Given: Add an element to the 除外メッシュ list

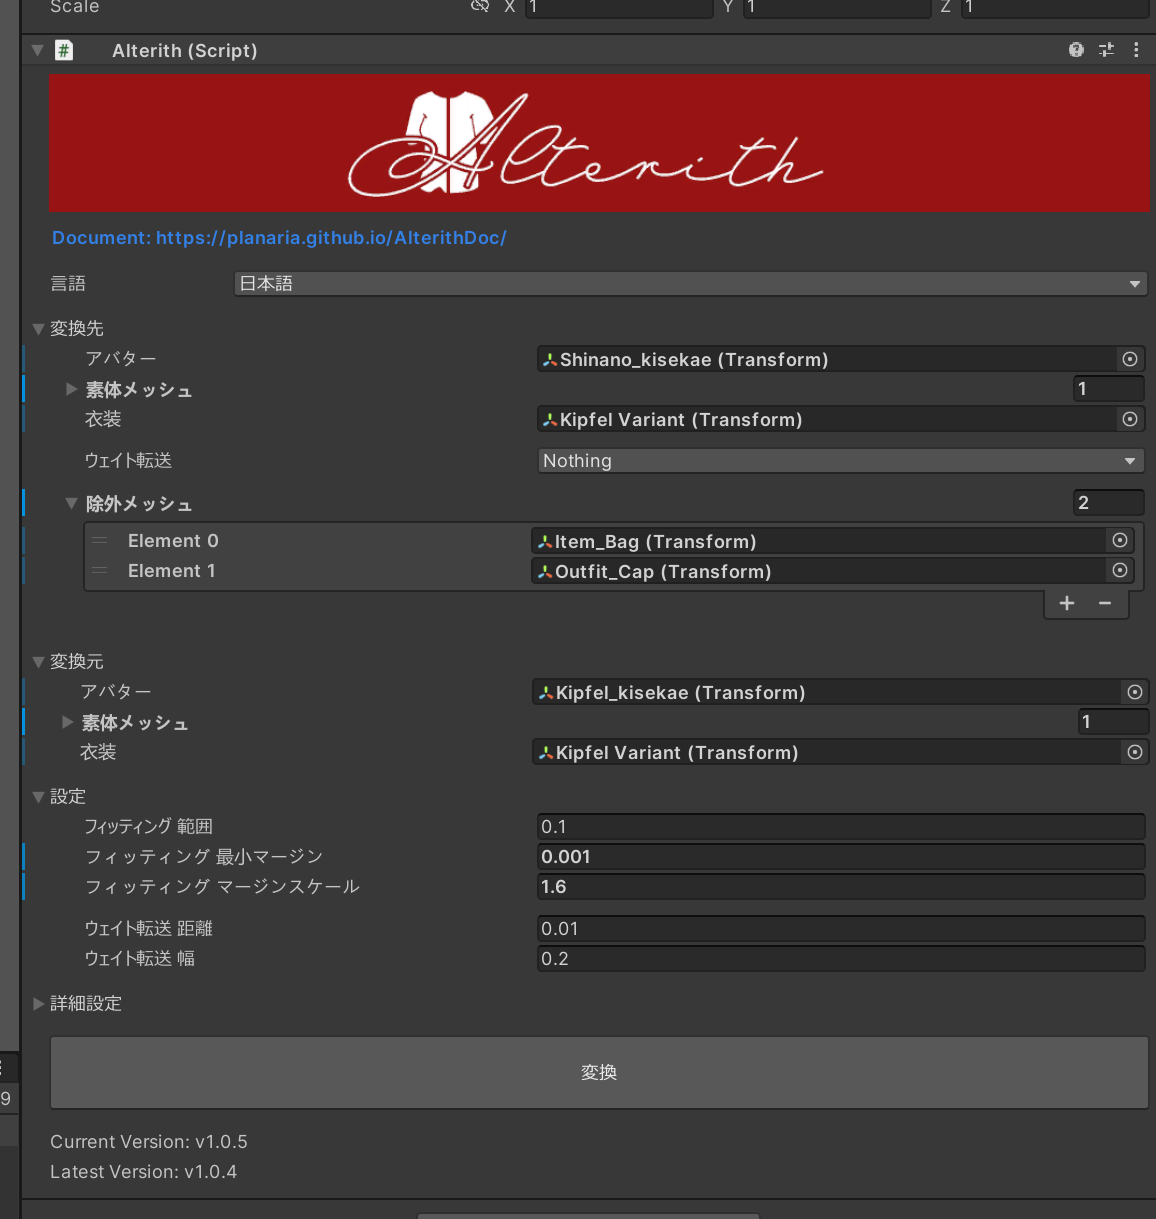Looking at the screenshot, I should (1067, 603).
